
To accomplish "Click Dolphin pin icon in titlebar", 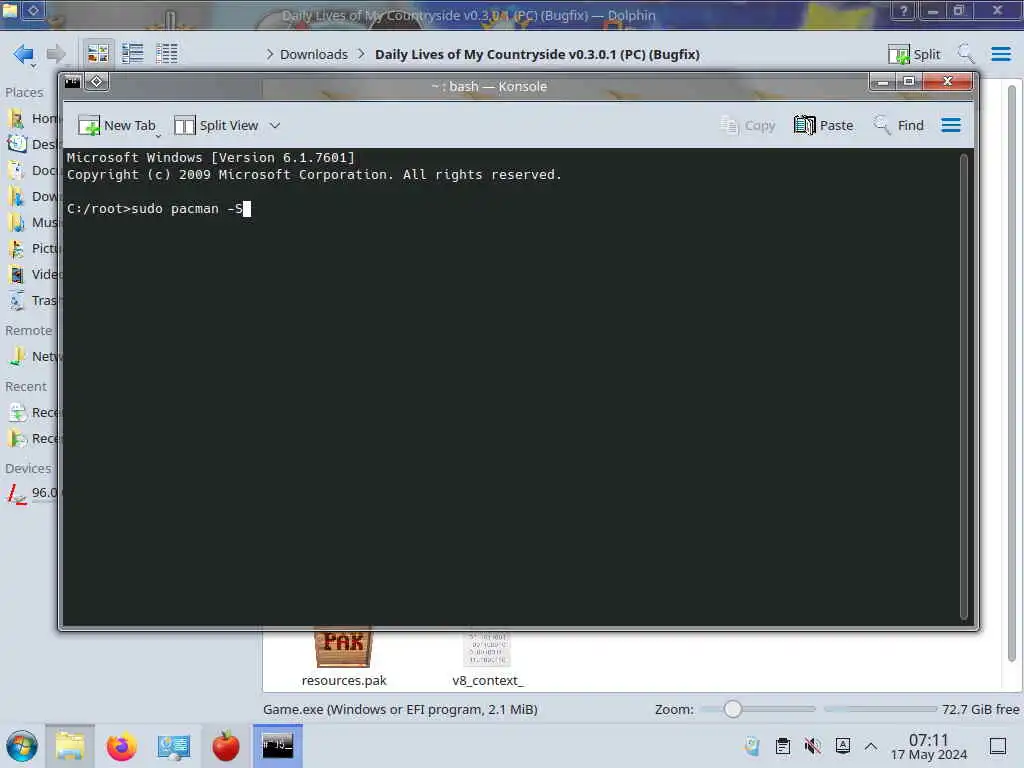I will (33, 10).
